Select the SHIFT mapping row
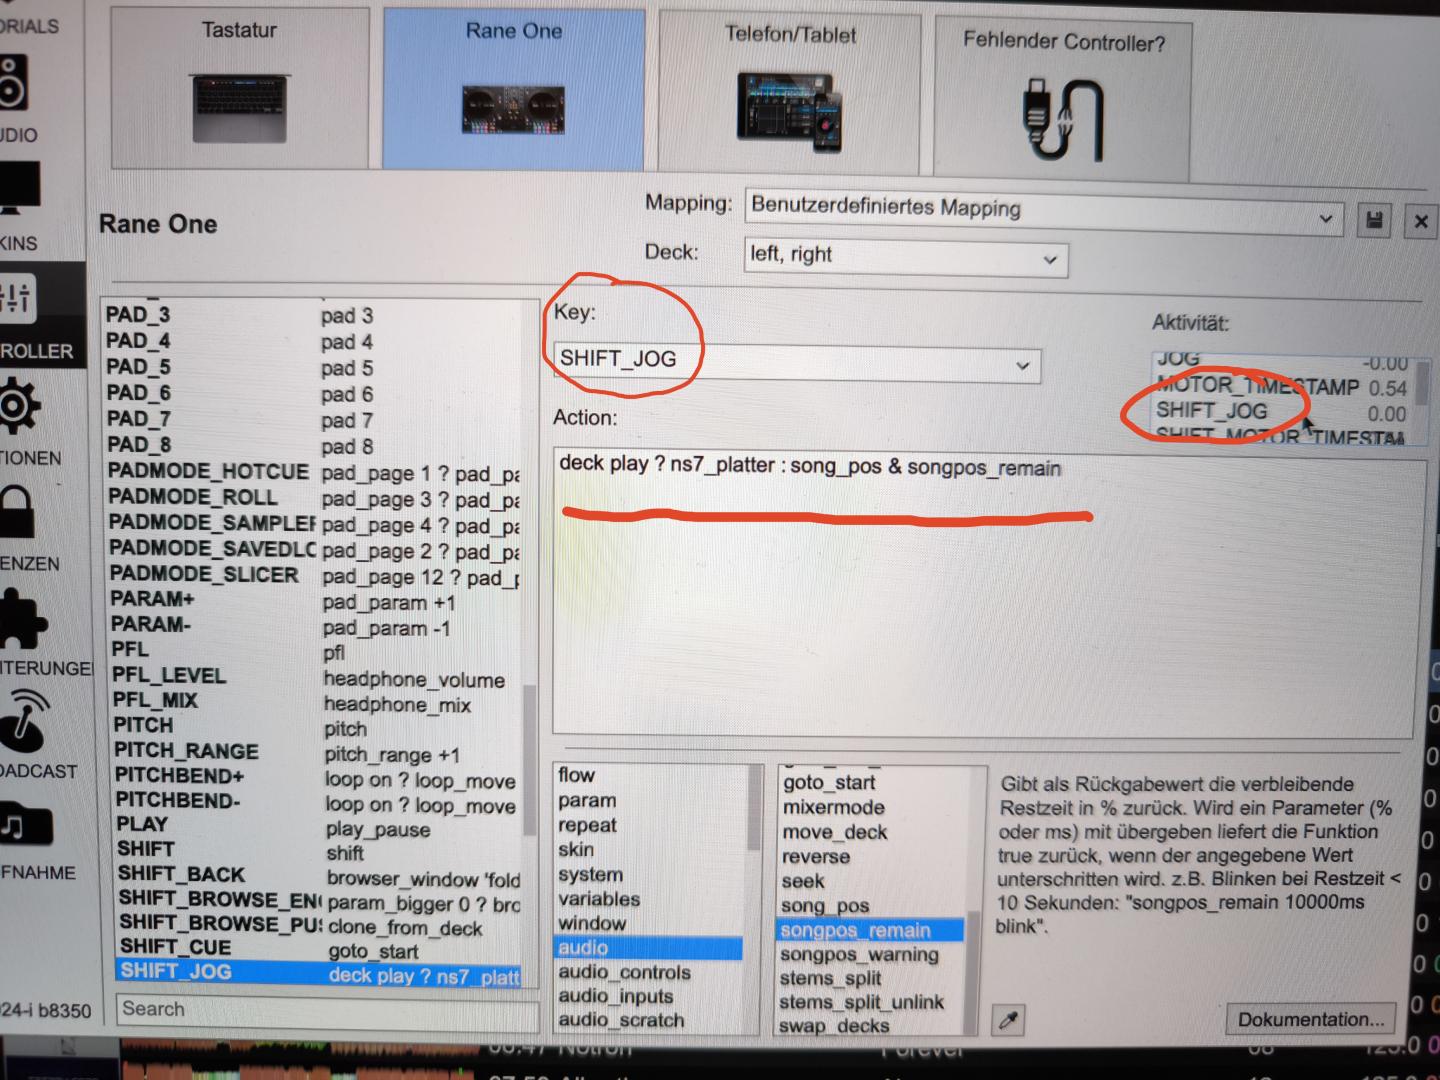1440x1080 pixels. 317,851
